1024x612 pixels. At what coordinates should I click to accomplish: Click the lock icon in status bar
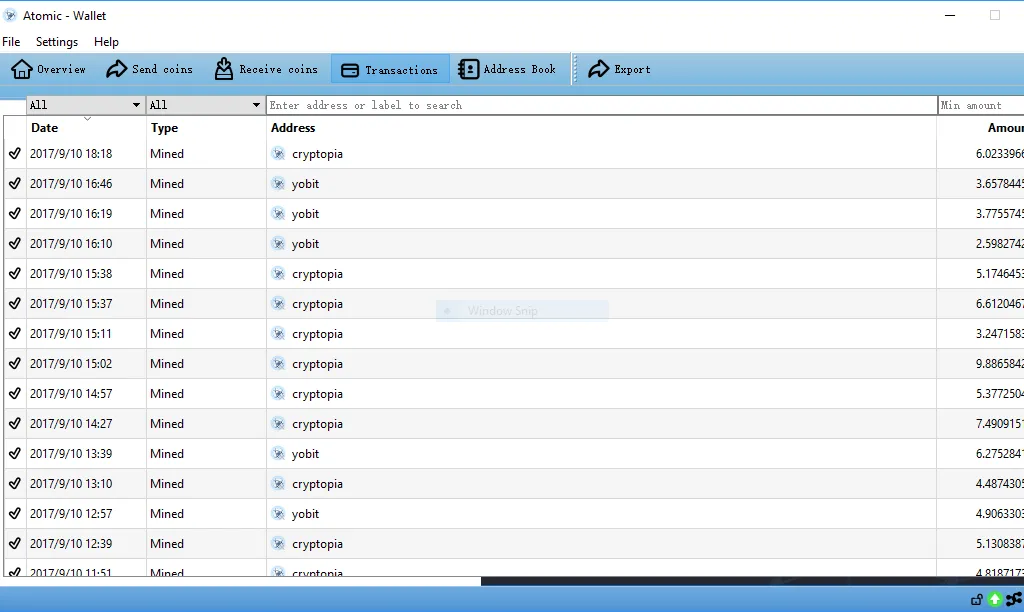coord(977,600)
